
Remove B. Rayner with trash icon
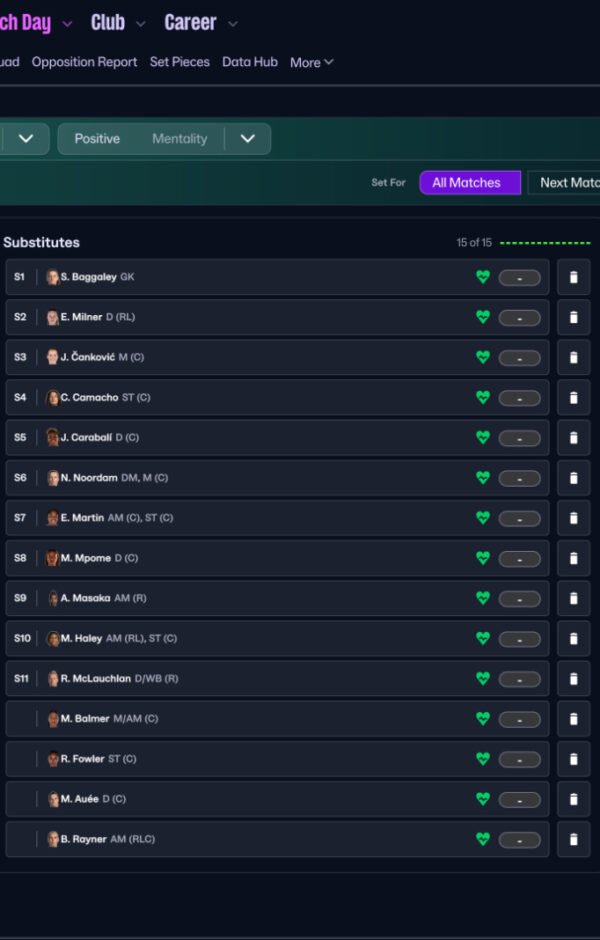(x=573, y=839)
